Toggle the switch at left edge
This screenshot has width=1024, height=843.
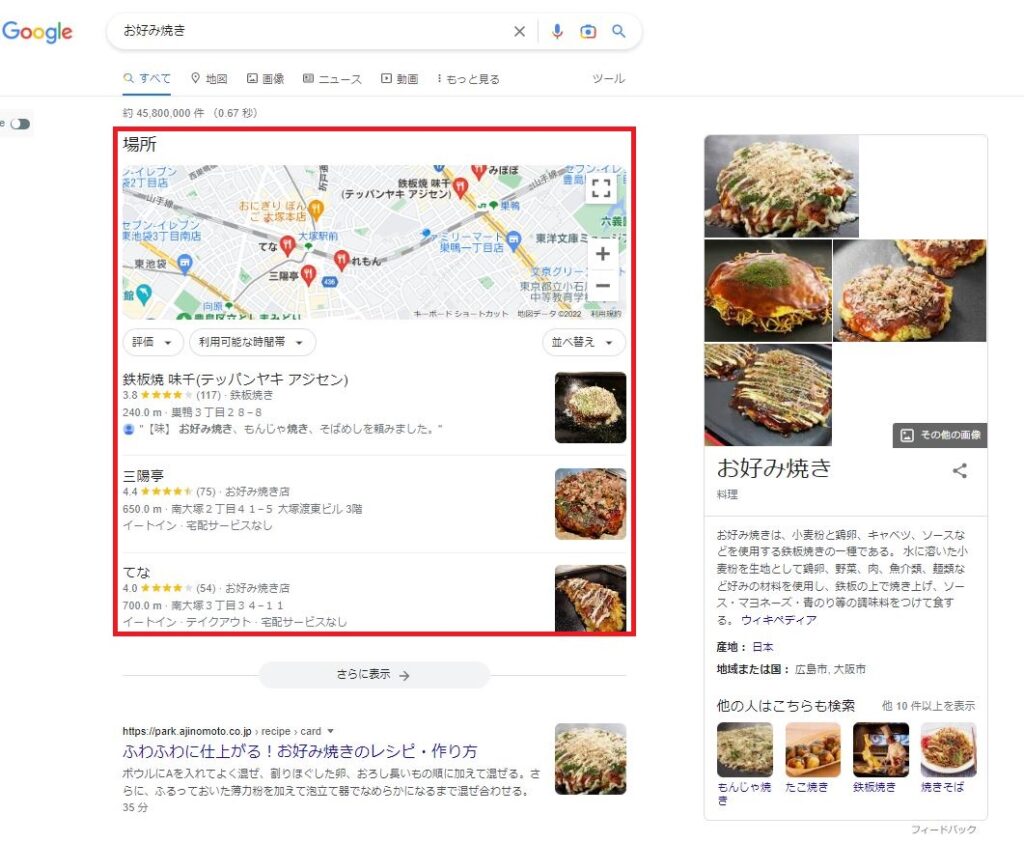20,124
